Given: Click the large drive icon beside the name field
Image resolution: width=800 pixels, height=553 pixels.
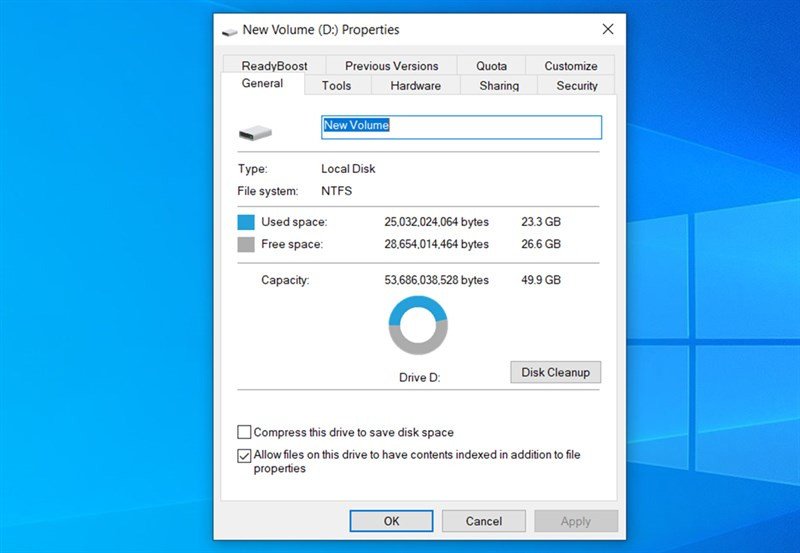Looking at the screenshot, I should click(255, 132).
